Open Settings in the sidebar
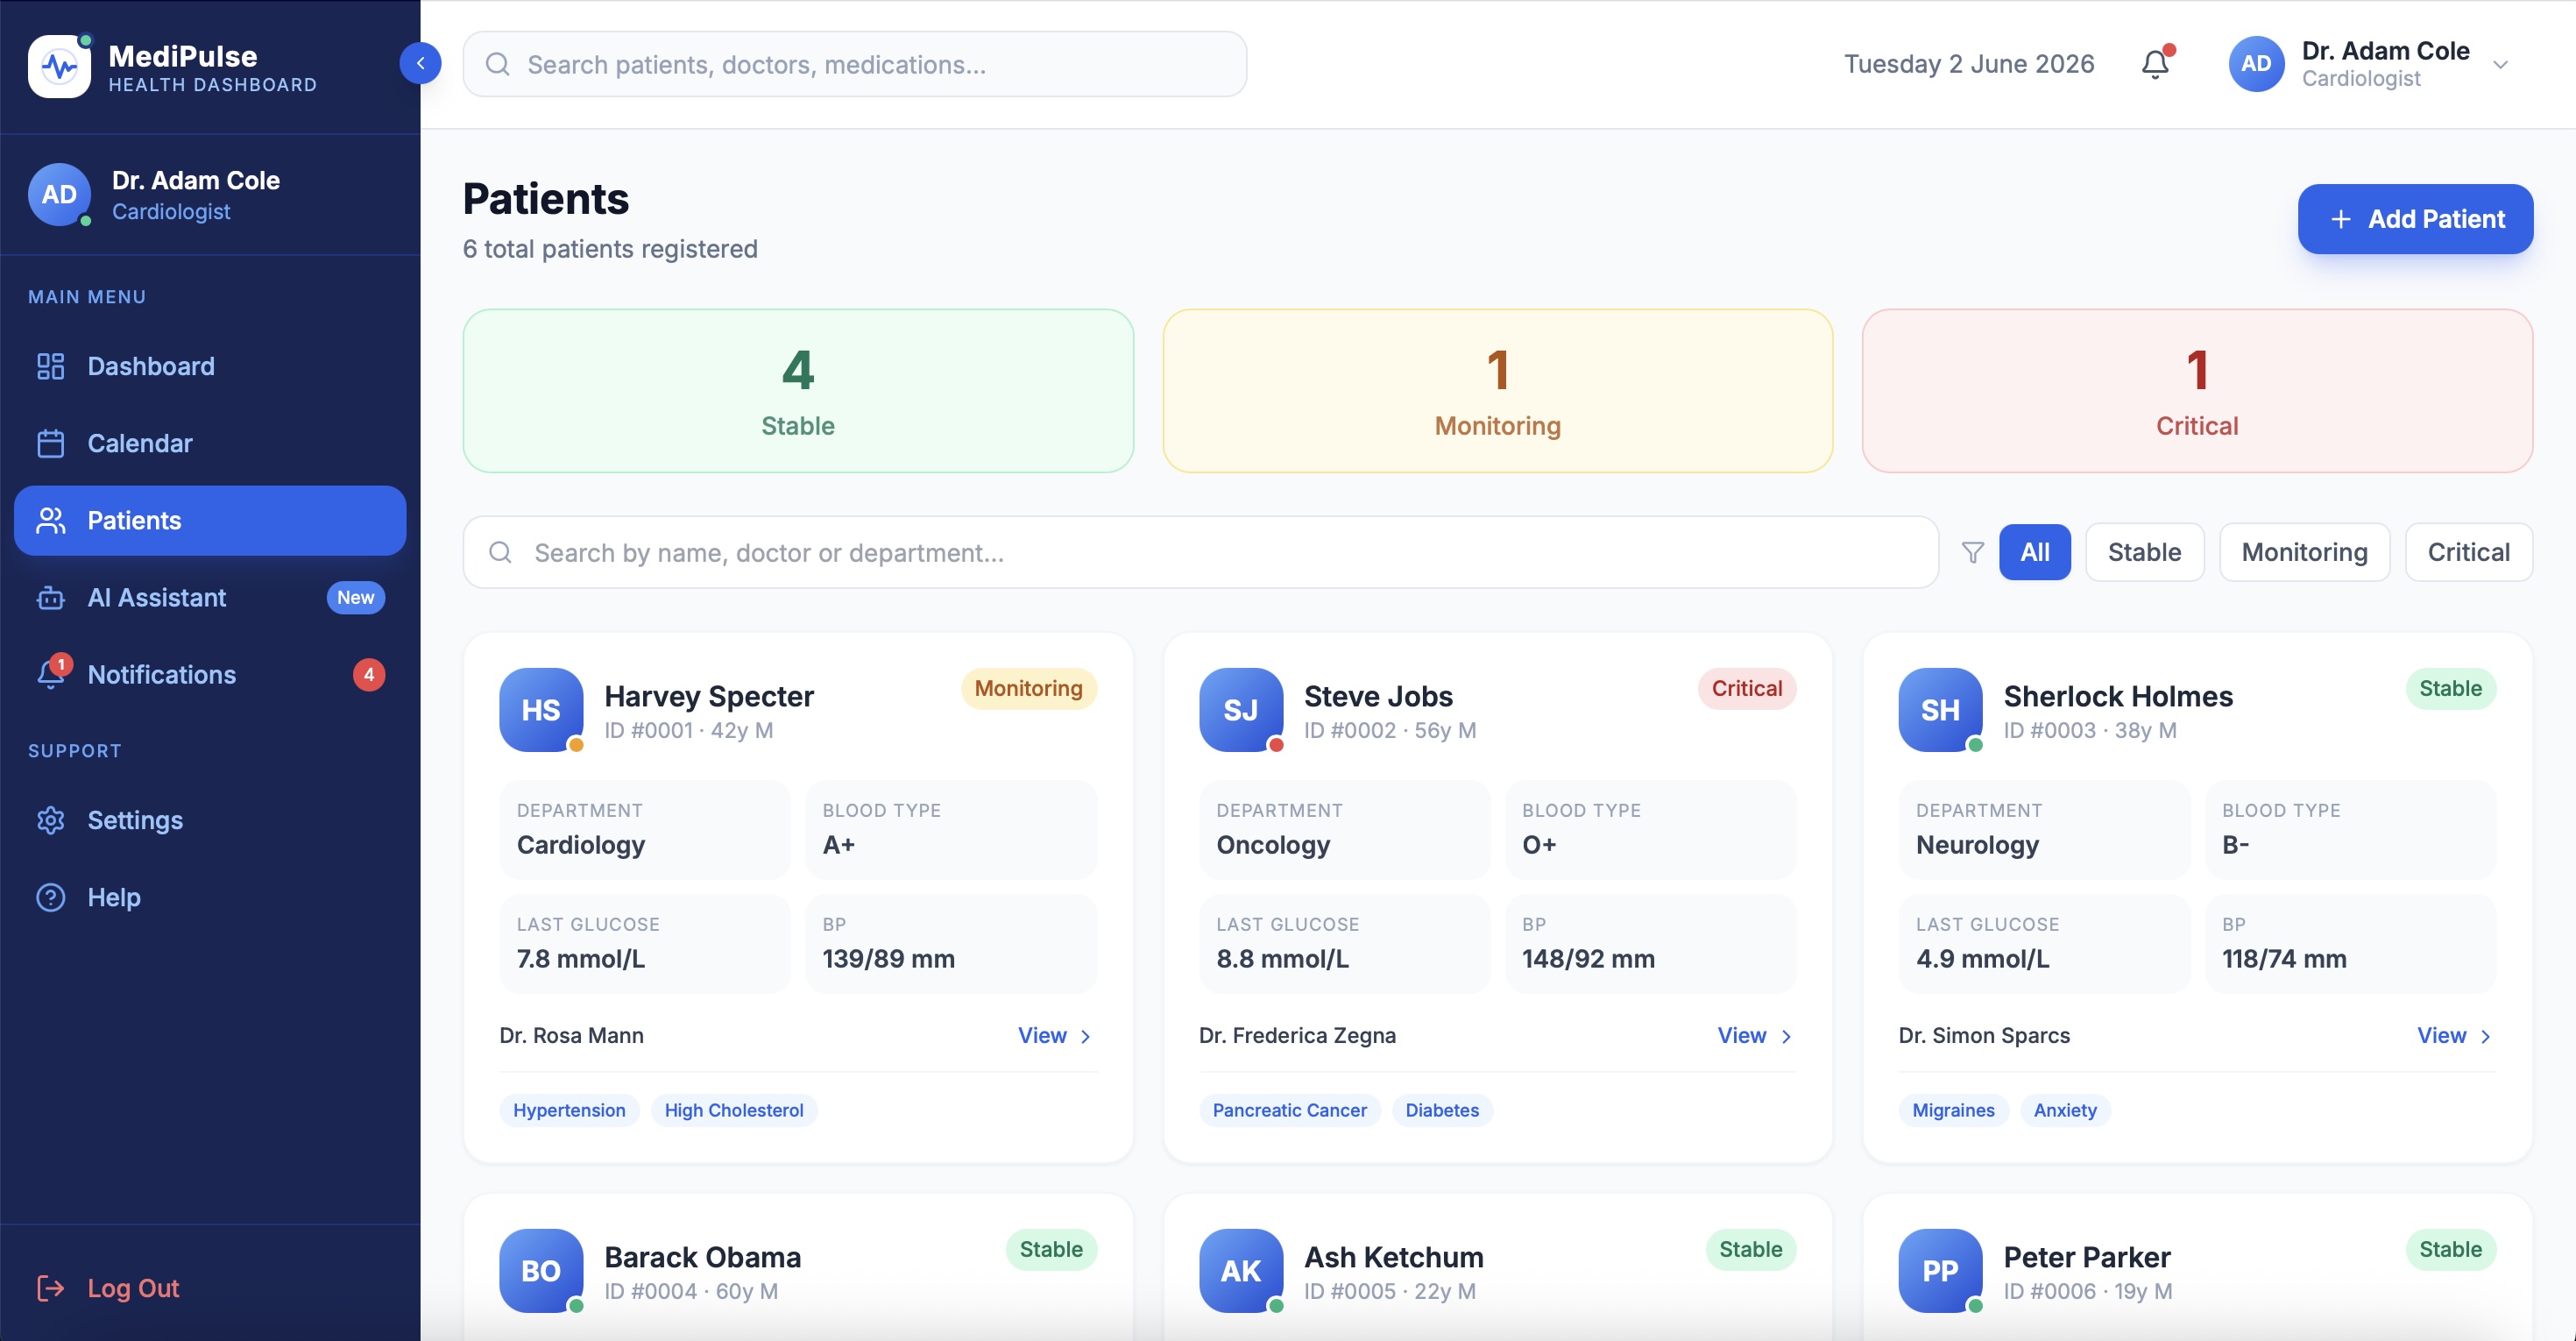2576x1341 pixels. pyautogui.click(x=210, y=820)
